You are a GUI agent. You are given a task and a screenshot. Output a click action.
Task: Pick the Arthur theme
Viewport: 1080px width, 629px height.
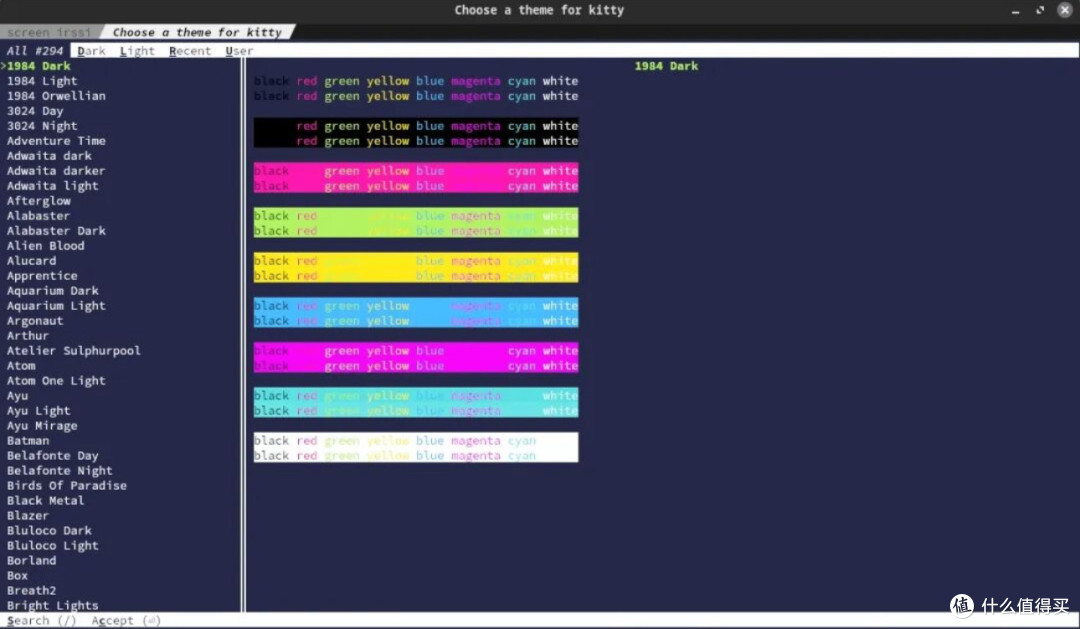pyautogui.click(x=28, y=336)
